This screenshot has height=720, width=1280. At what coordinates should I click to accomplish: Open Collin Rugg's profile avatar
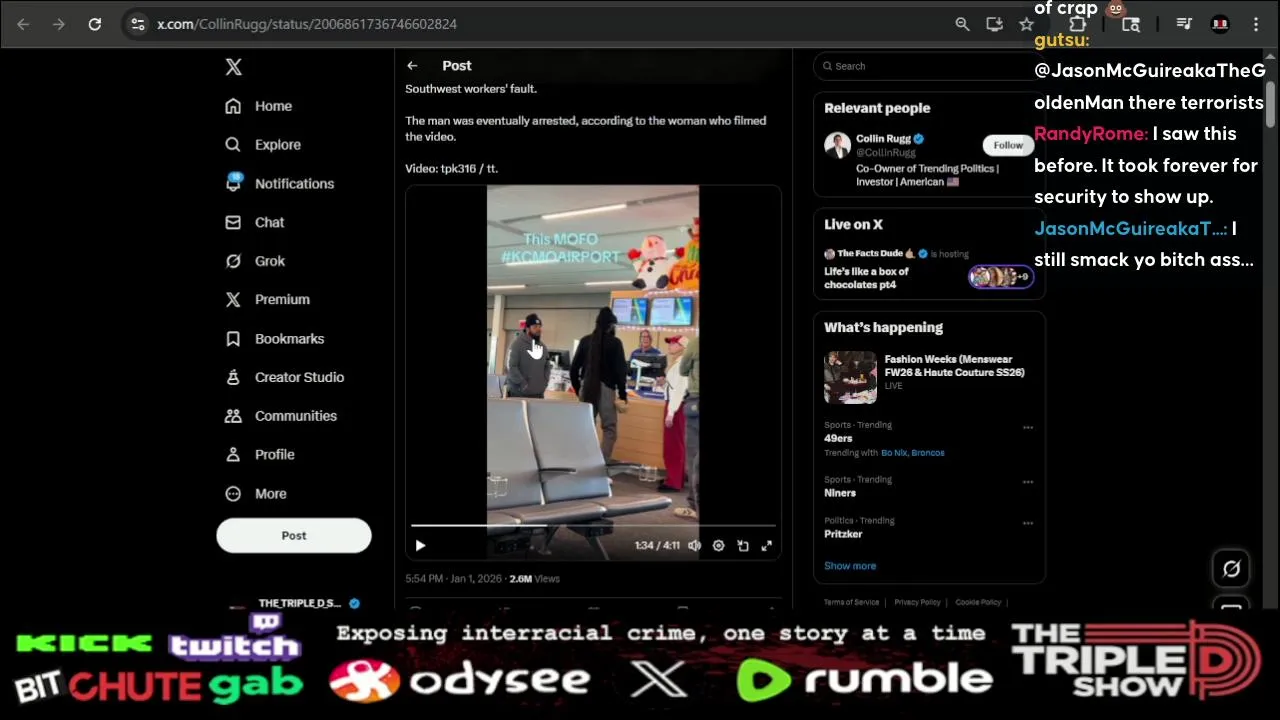[x=837, y=145]
